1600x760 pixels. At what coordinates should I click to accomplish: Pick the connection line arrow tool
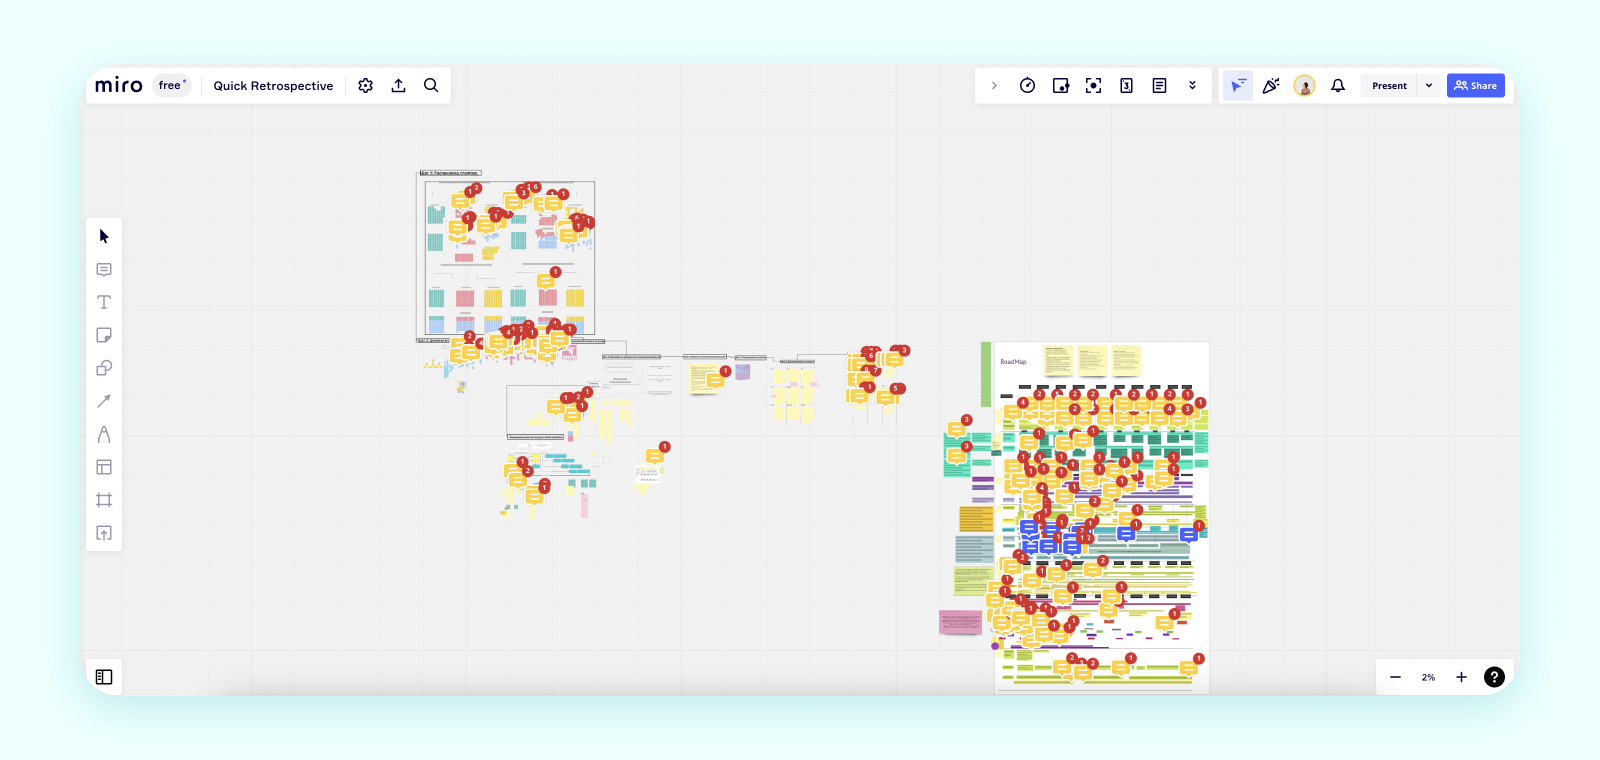click(104, 401)
